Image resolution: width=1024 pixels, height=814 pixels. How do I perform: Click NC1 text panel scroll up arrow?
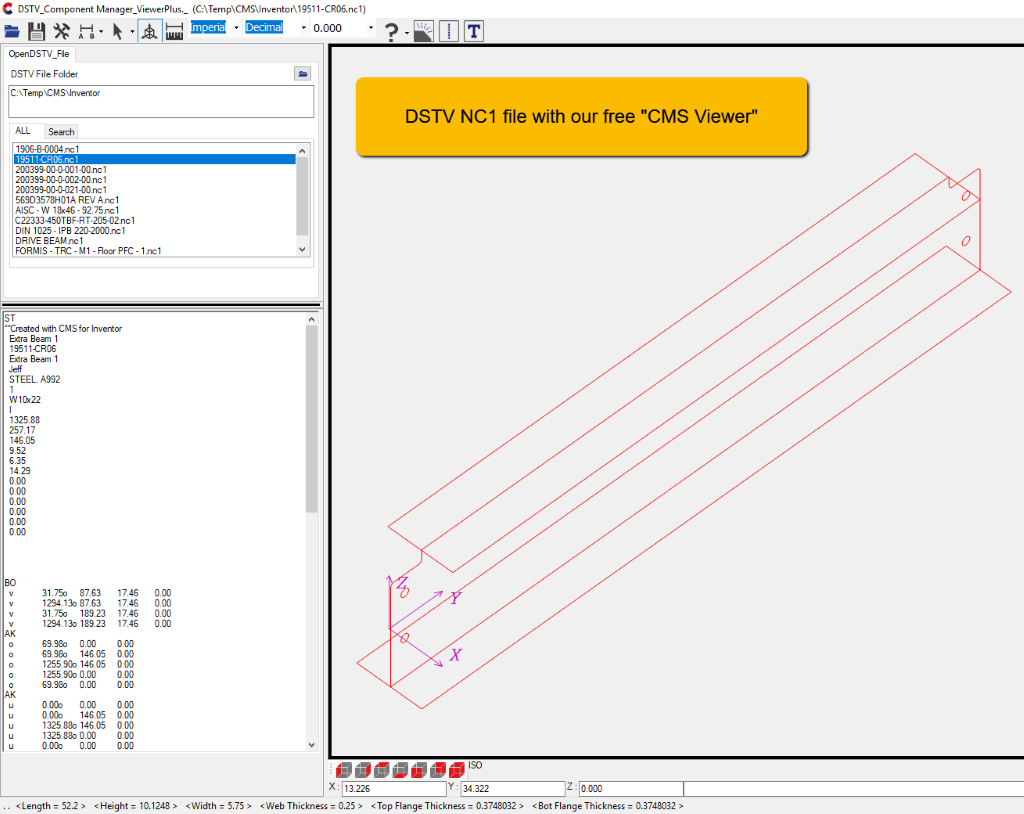[312, 319]
